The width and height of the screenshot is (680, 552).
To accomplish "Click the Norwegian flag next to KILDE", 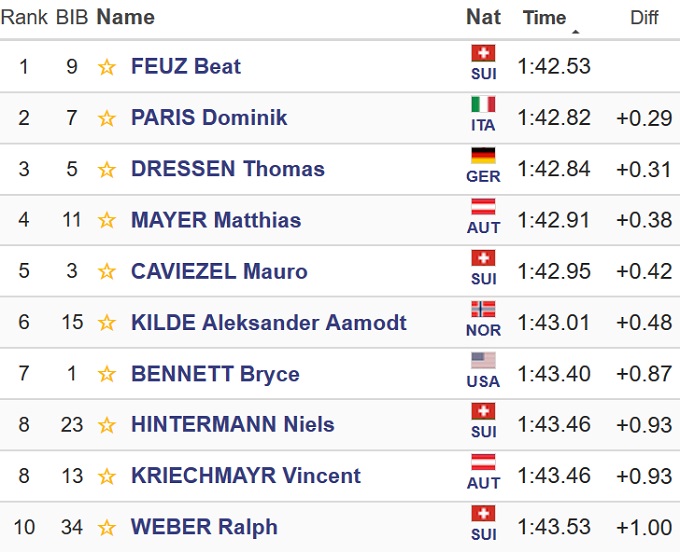I will tap(483, 310).
